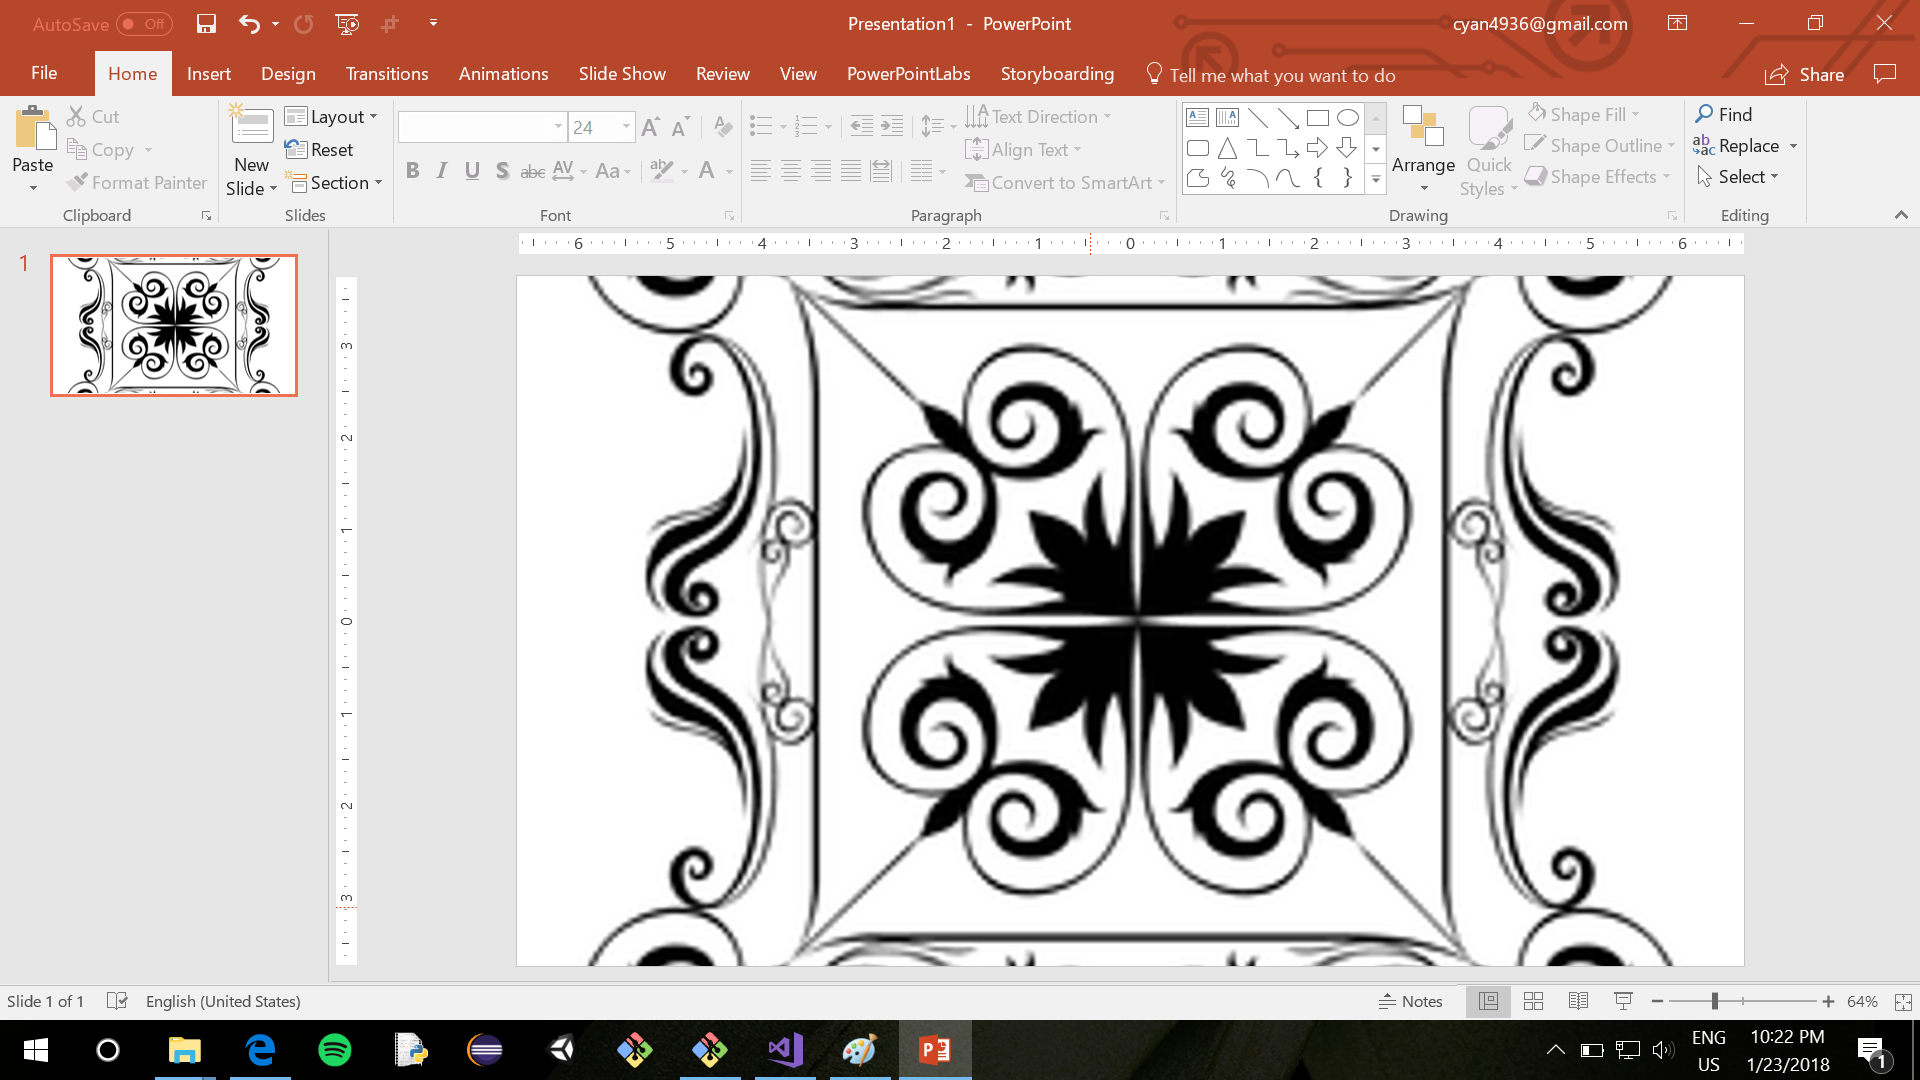
Task: Click the New Slide button
Action: click(250, 150)
